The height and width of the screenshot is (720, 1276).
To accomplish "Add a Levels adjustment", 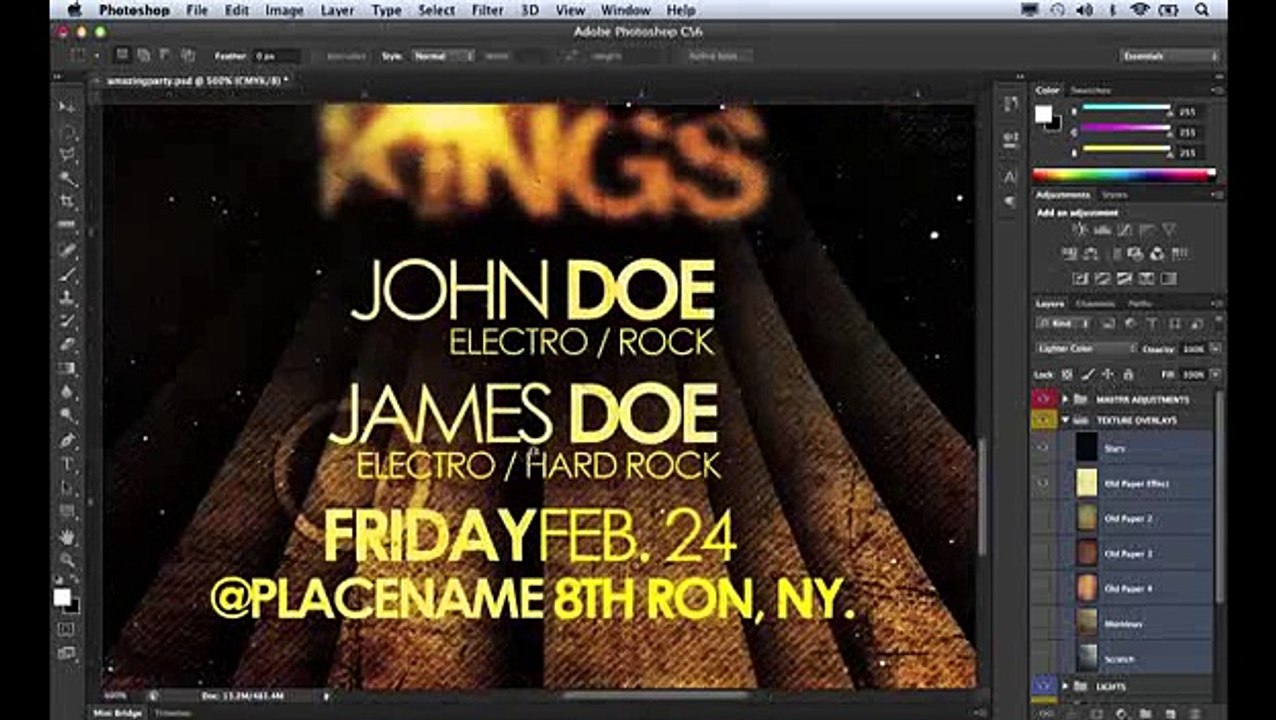I will (1103, 230).
